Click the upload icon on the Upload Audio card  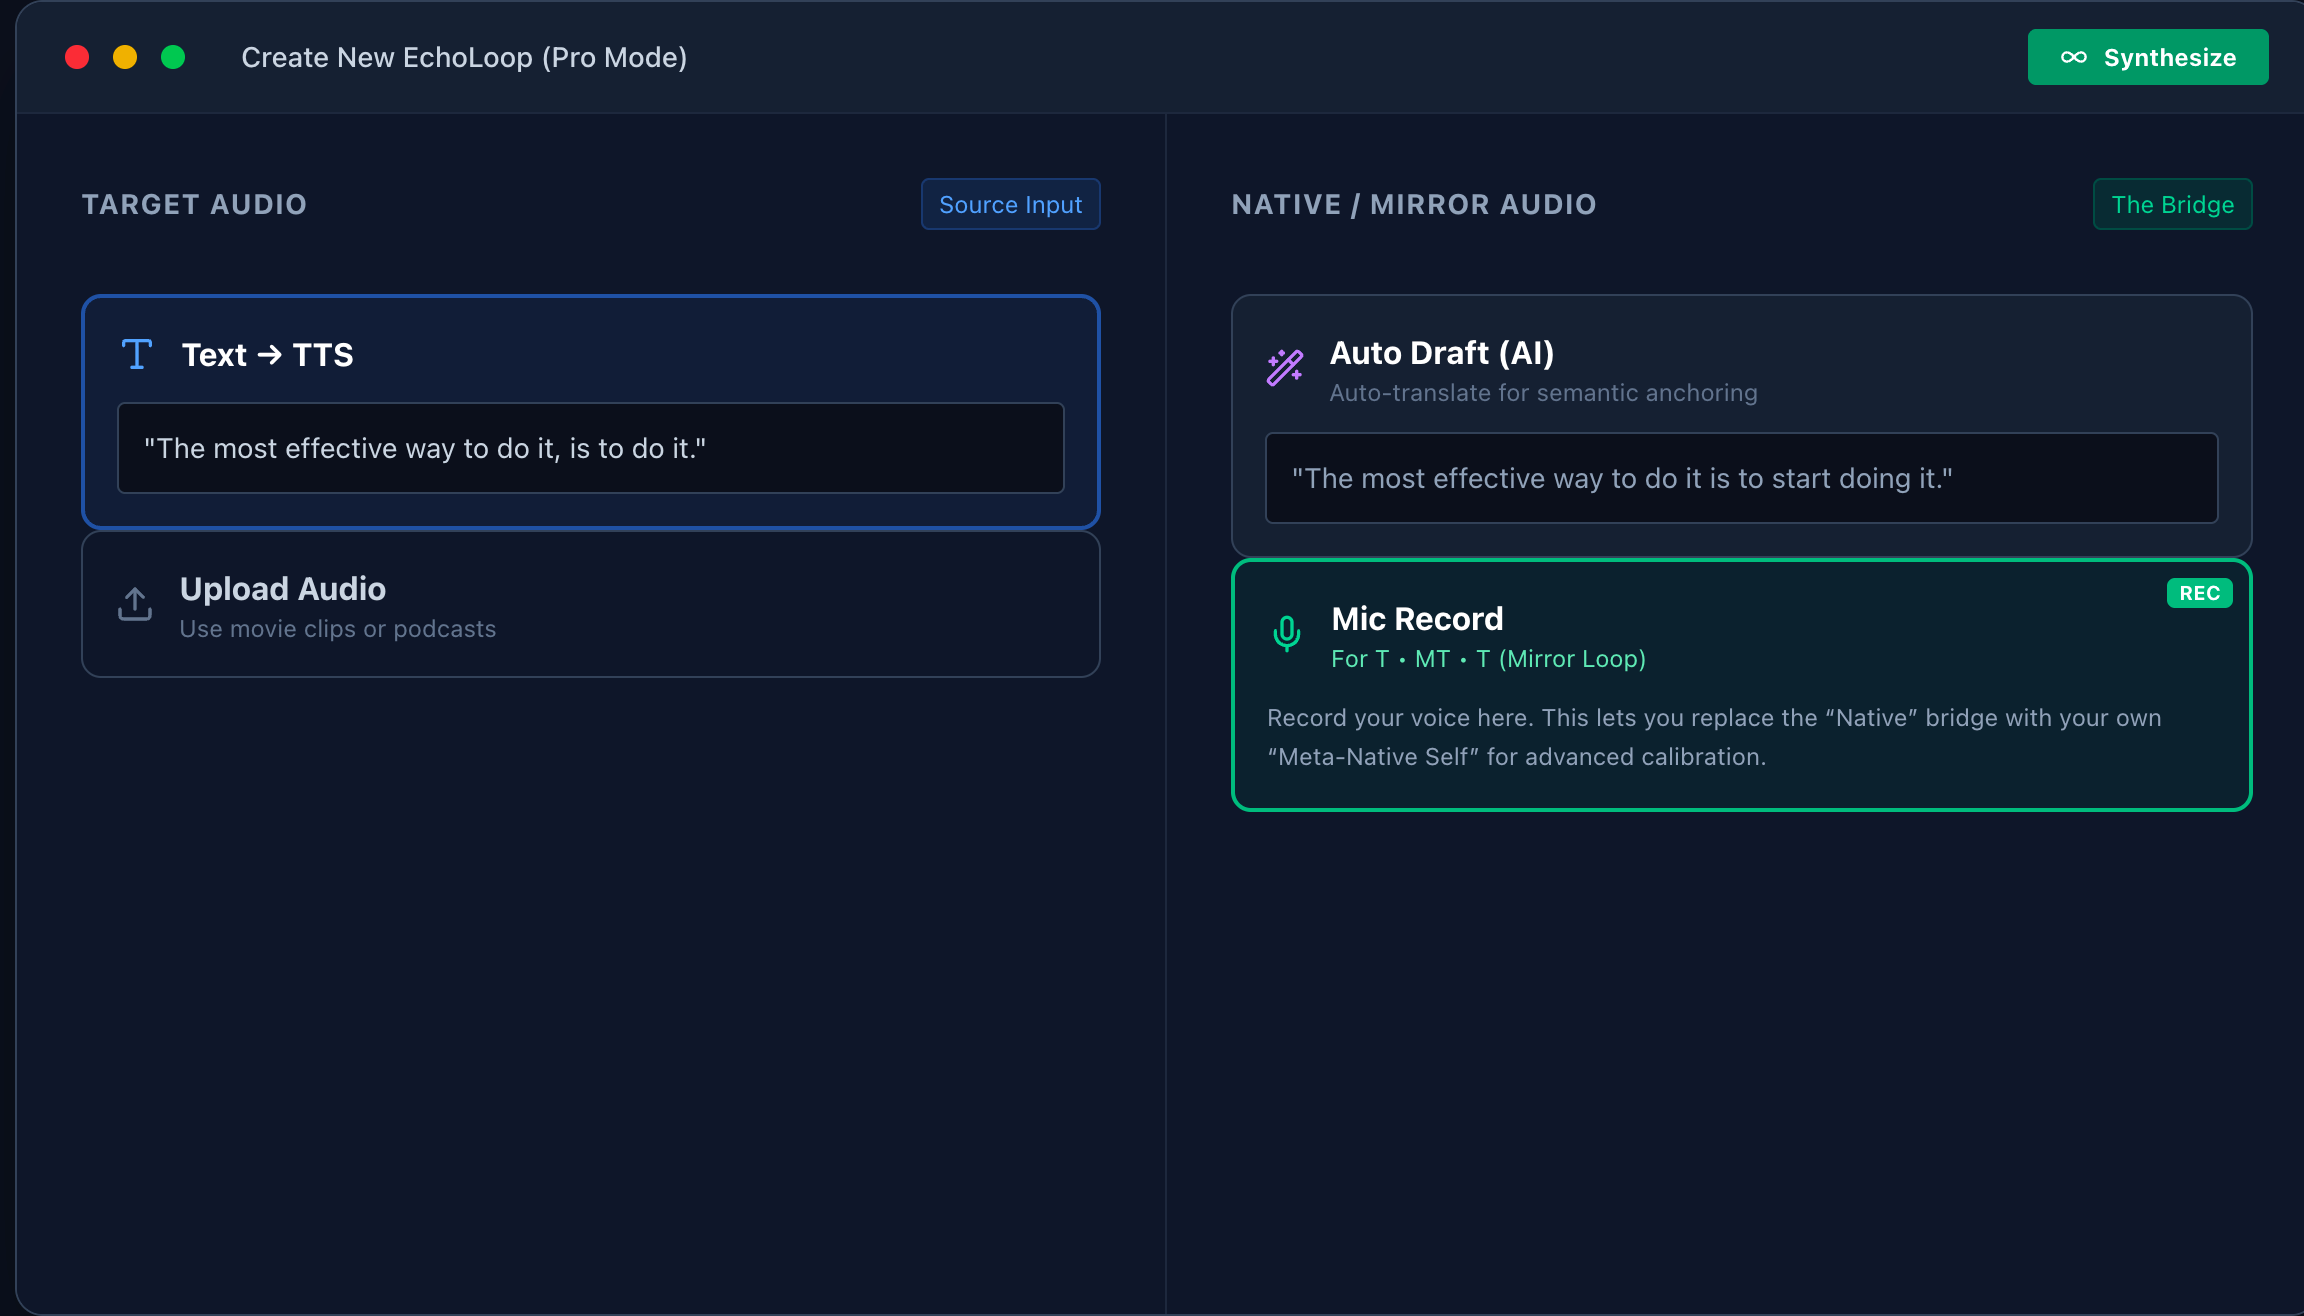point(134,604)
